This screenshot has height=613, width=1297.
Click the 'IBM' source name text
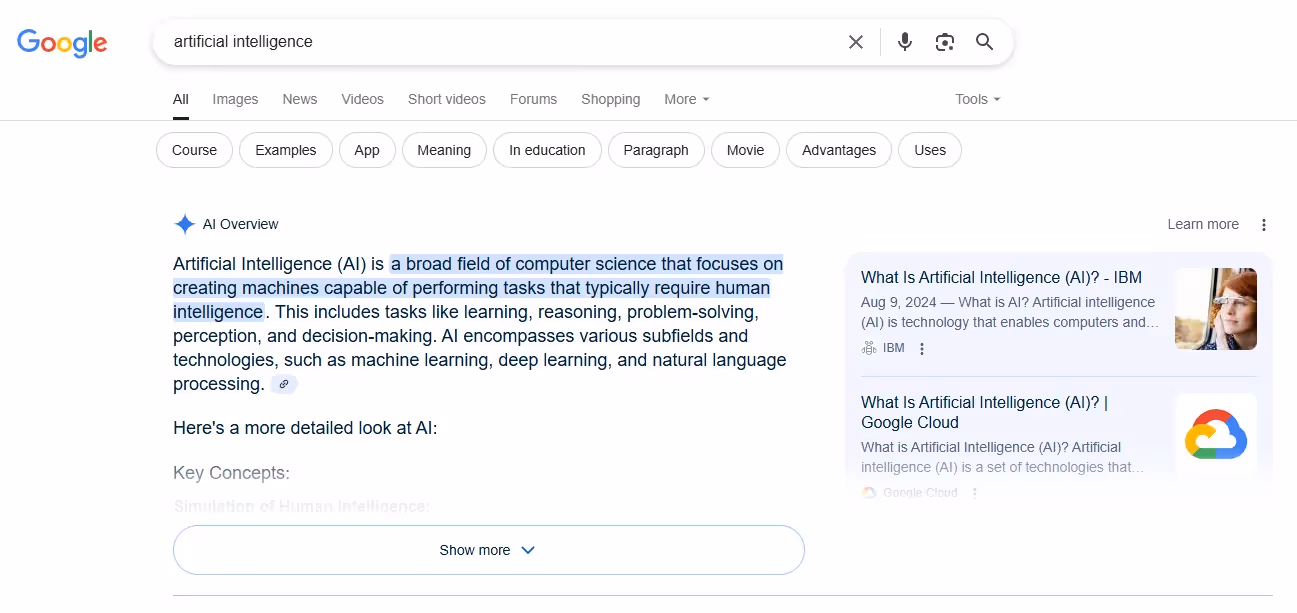point(894,348)
